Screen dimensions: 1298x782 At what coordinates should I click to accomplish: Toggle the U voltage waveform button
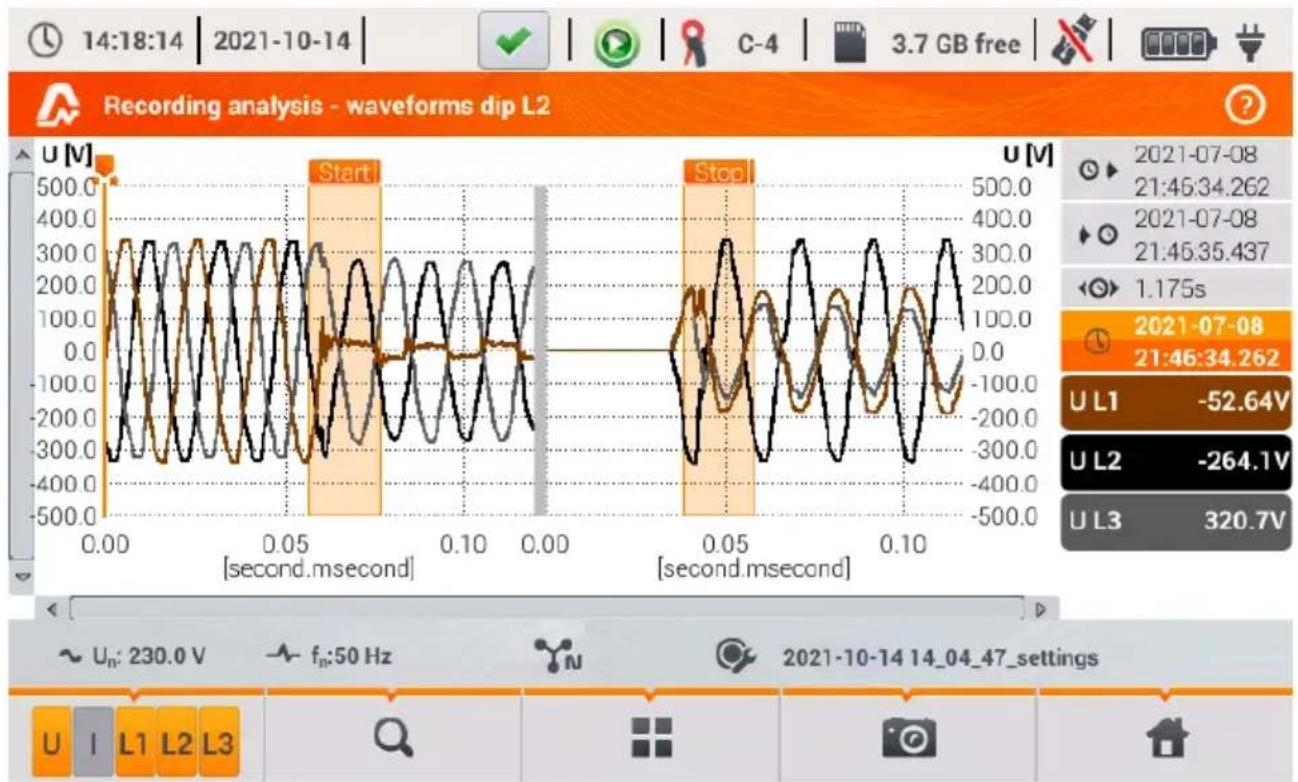click(53, 741)
